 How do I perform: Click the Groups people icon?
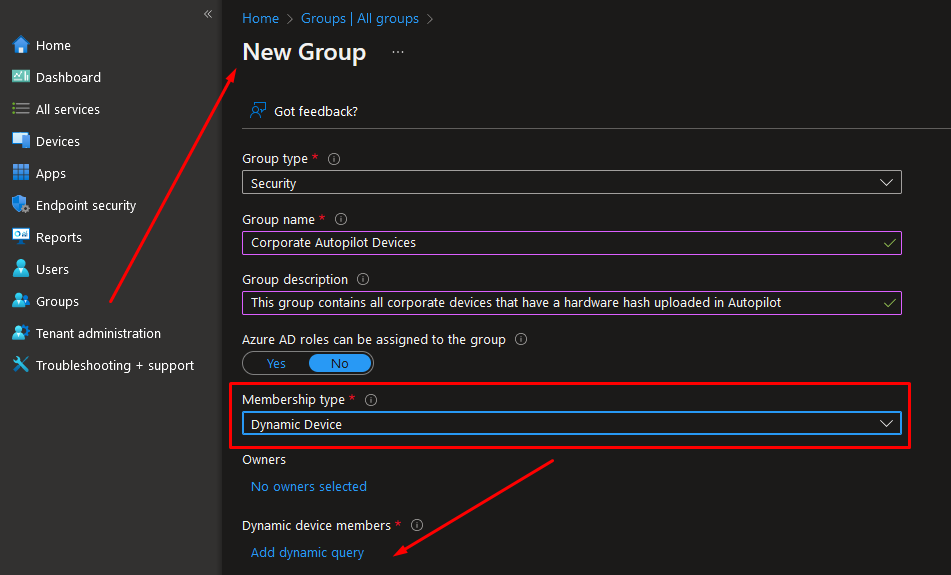(x=21, y=300)
